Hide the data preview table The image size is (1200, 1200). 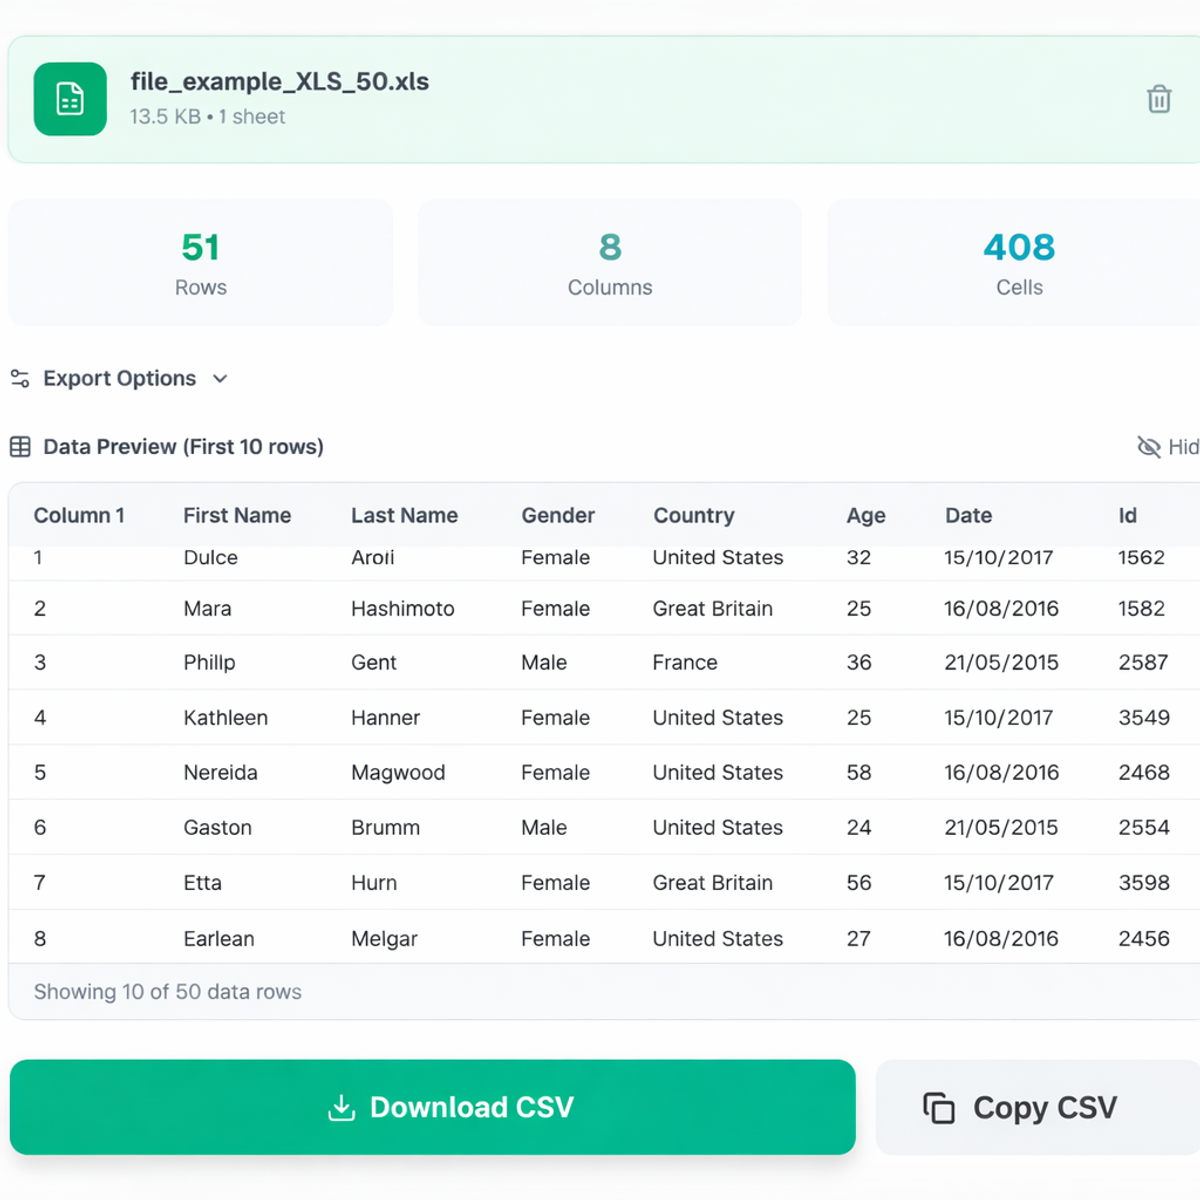click(1170, 447)
